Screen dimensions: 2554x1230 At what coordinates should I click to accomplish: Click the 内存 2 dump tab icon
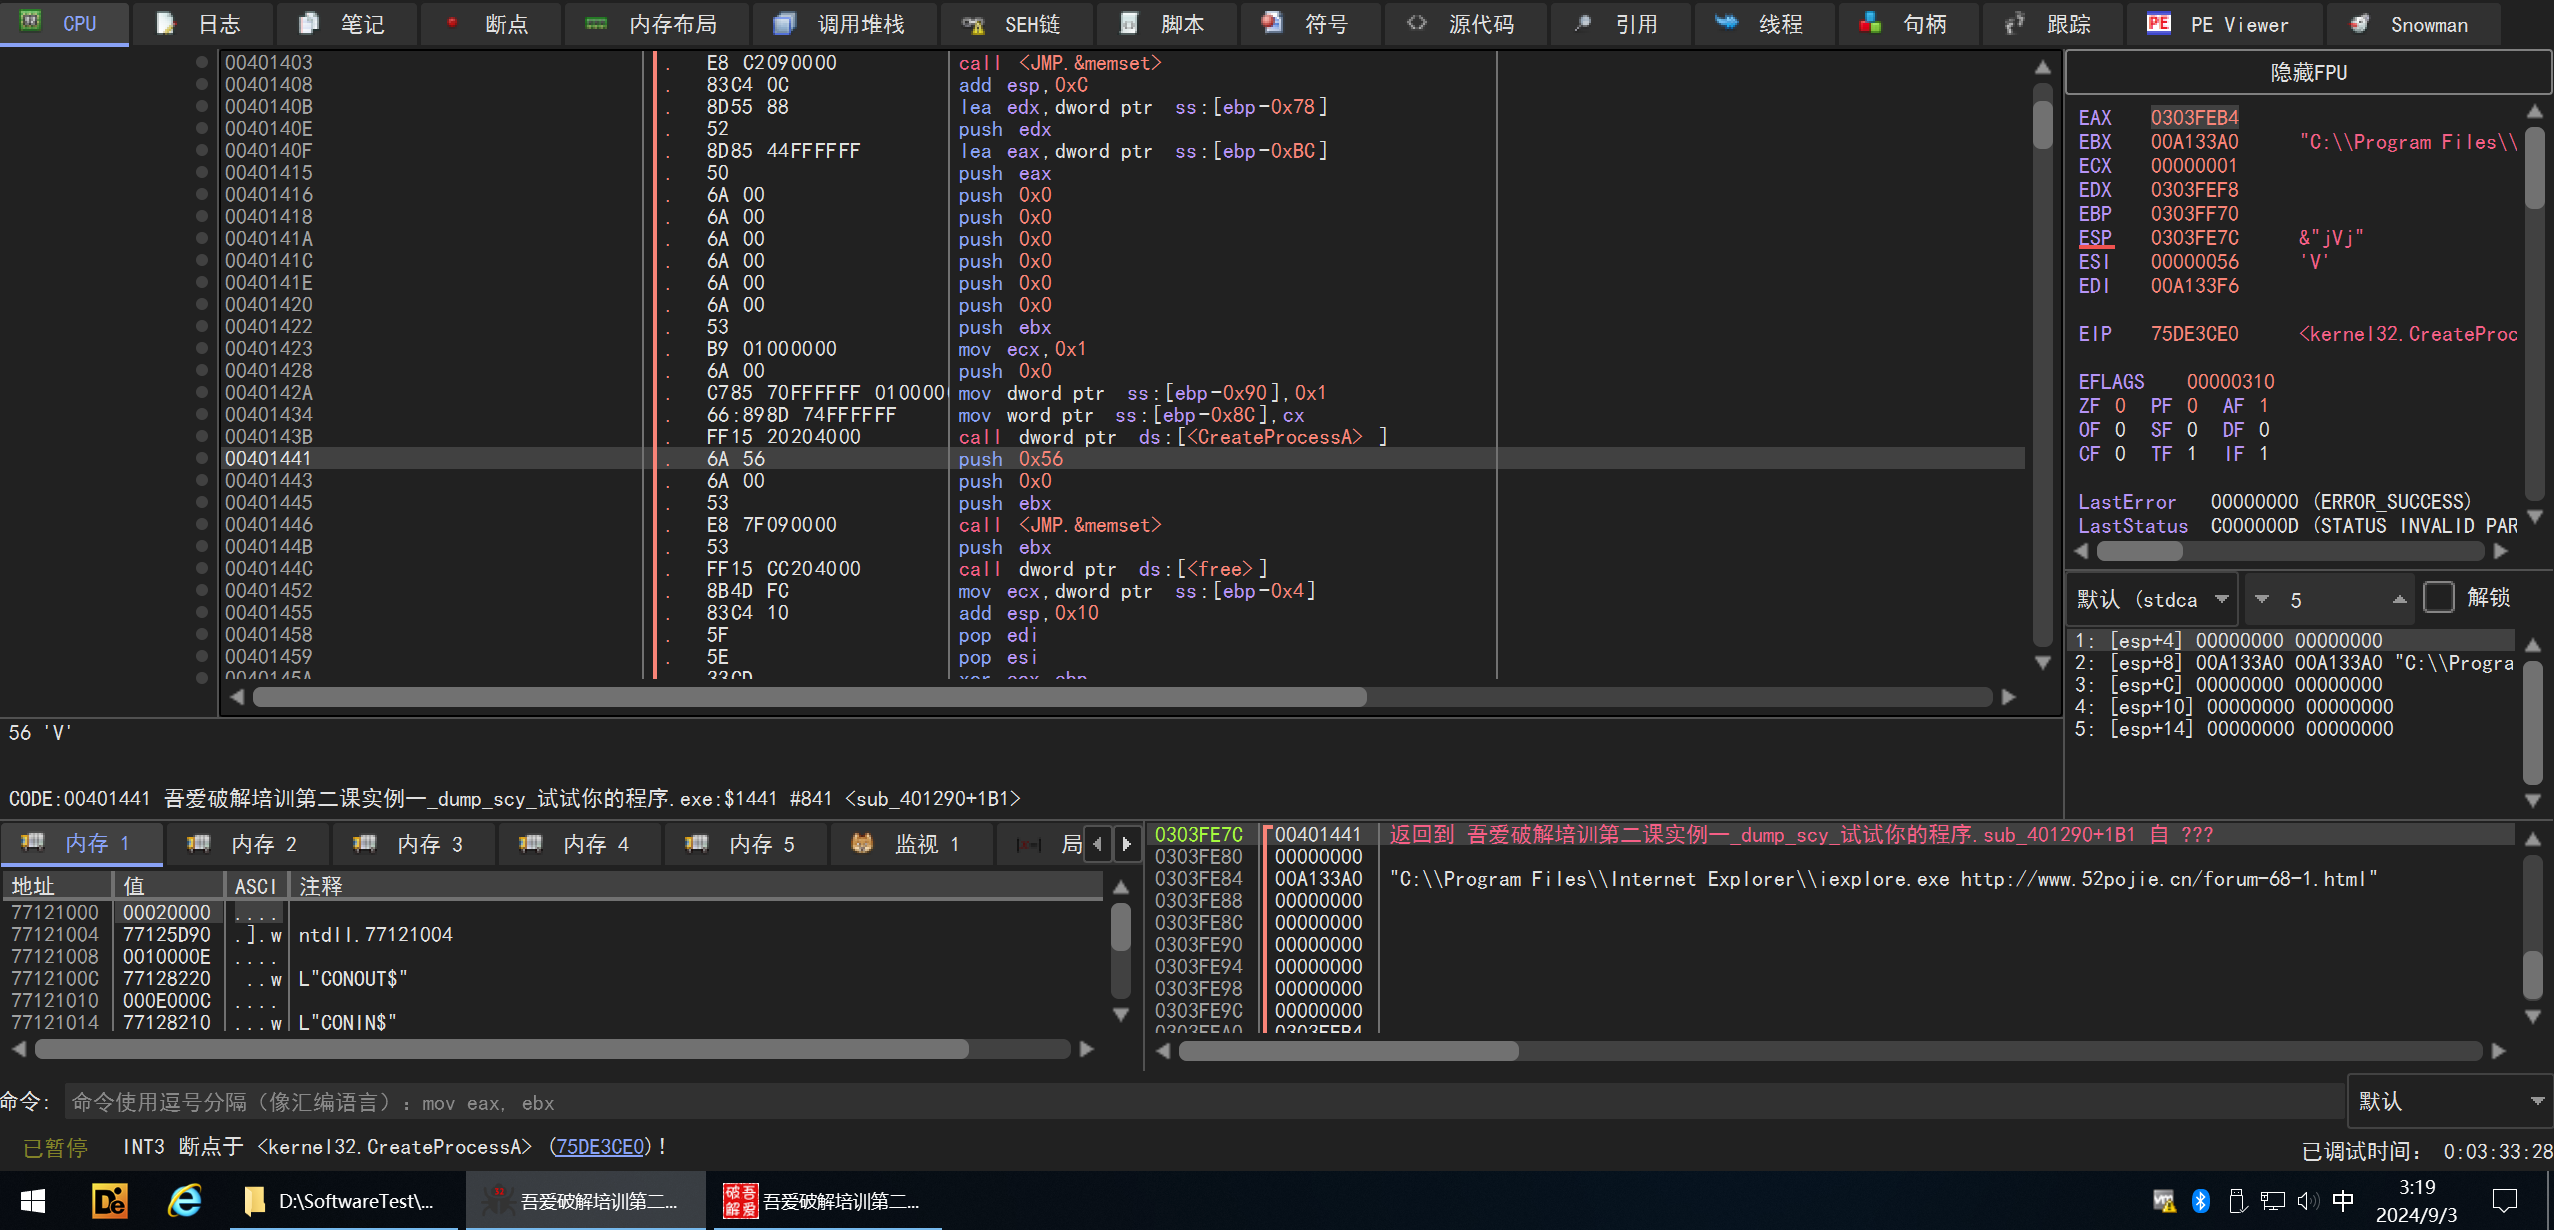click(x=199, y=843)
